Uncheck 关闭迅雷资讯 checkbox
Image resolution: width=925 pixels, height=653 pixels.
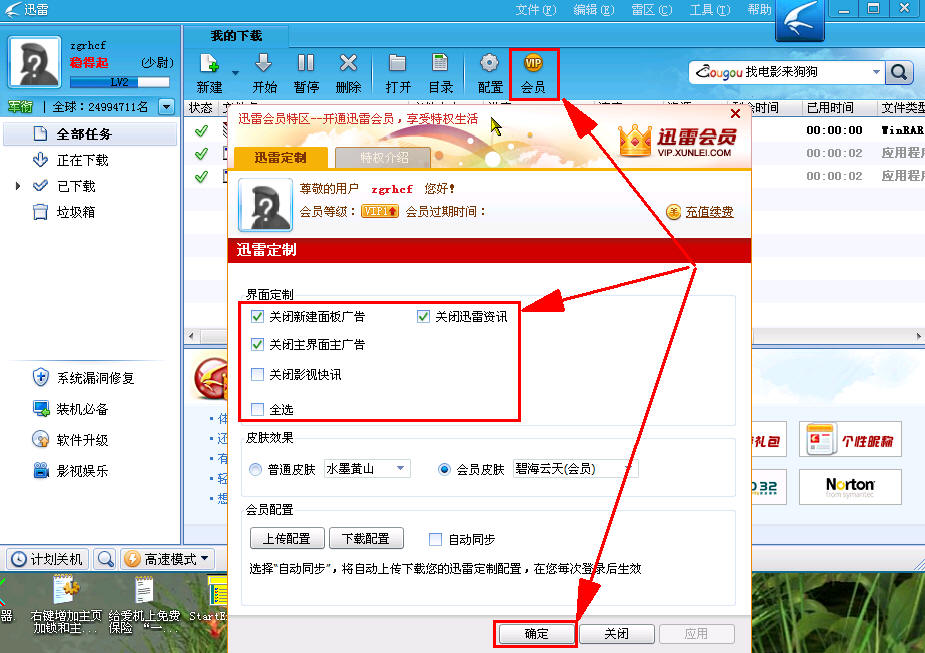423,317
